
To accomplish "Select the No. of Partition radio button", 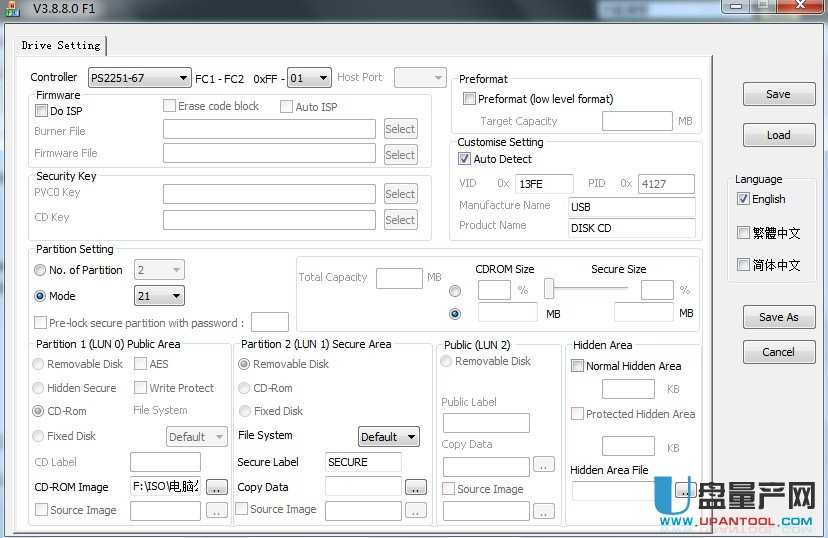I will point(40,270).
